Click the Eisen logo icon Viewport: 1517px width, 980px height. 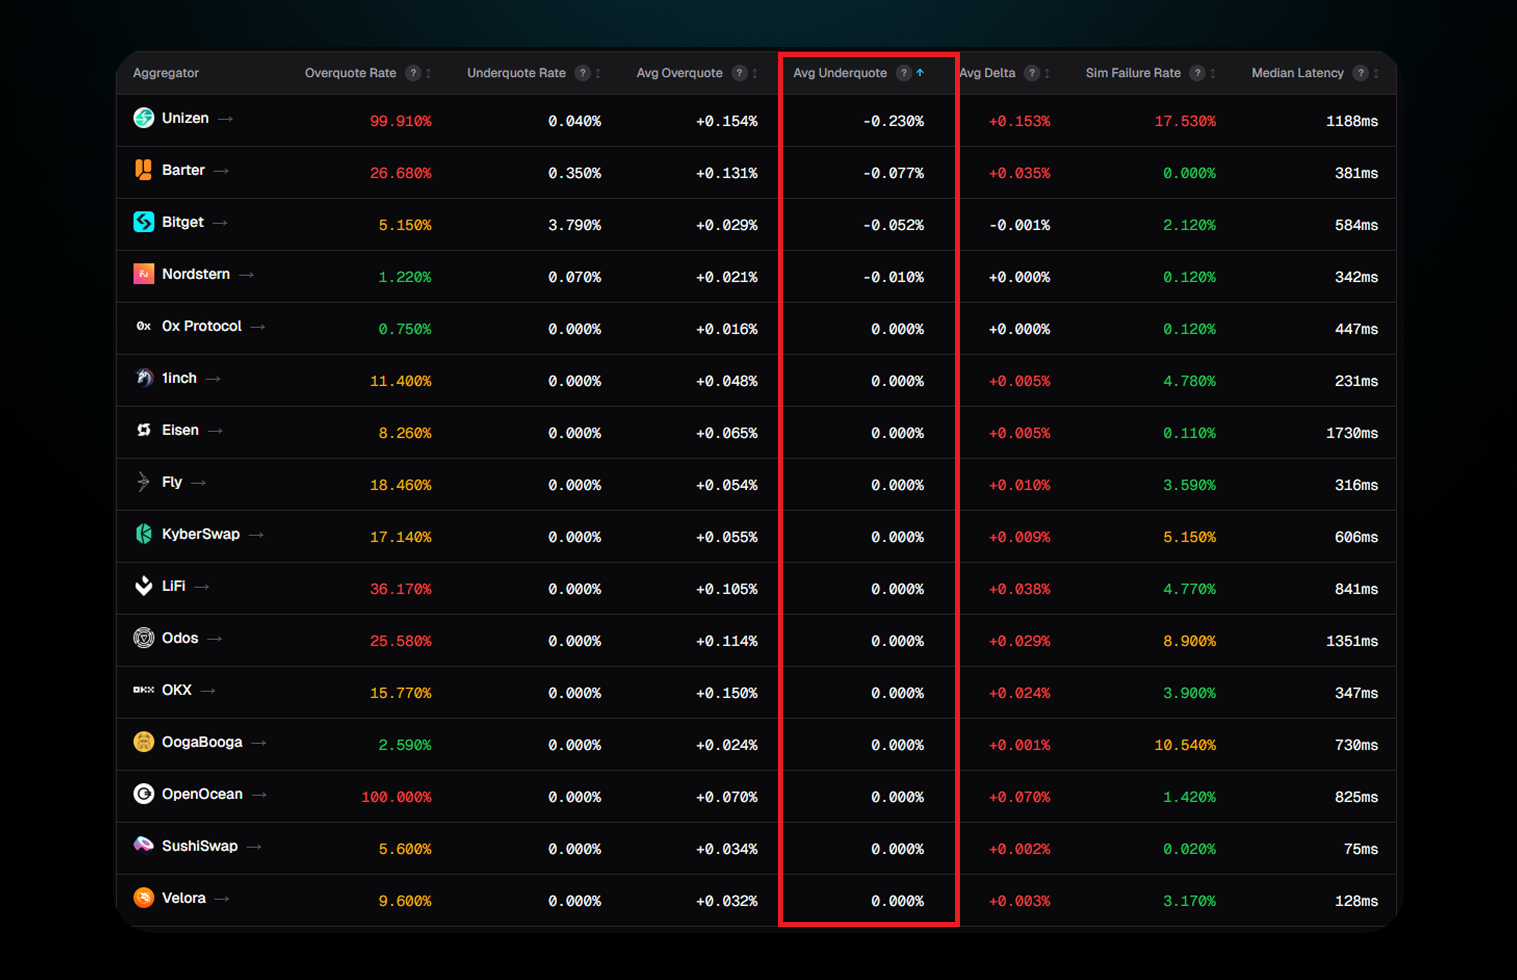(144, 430)
